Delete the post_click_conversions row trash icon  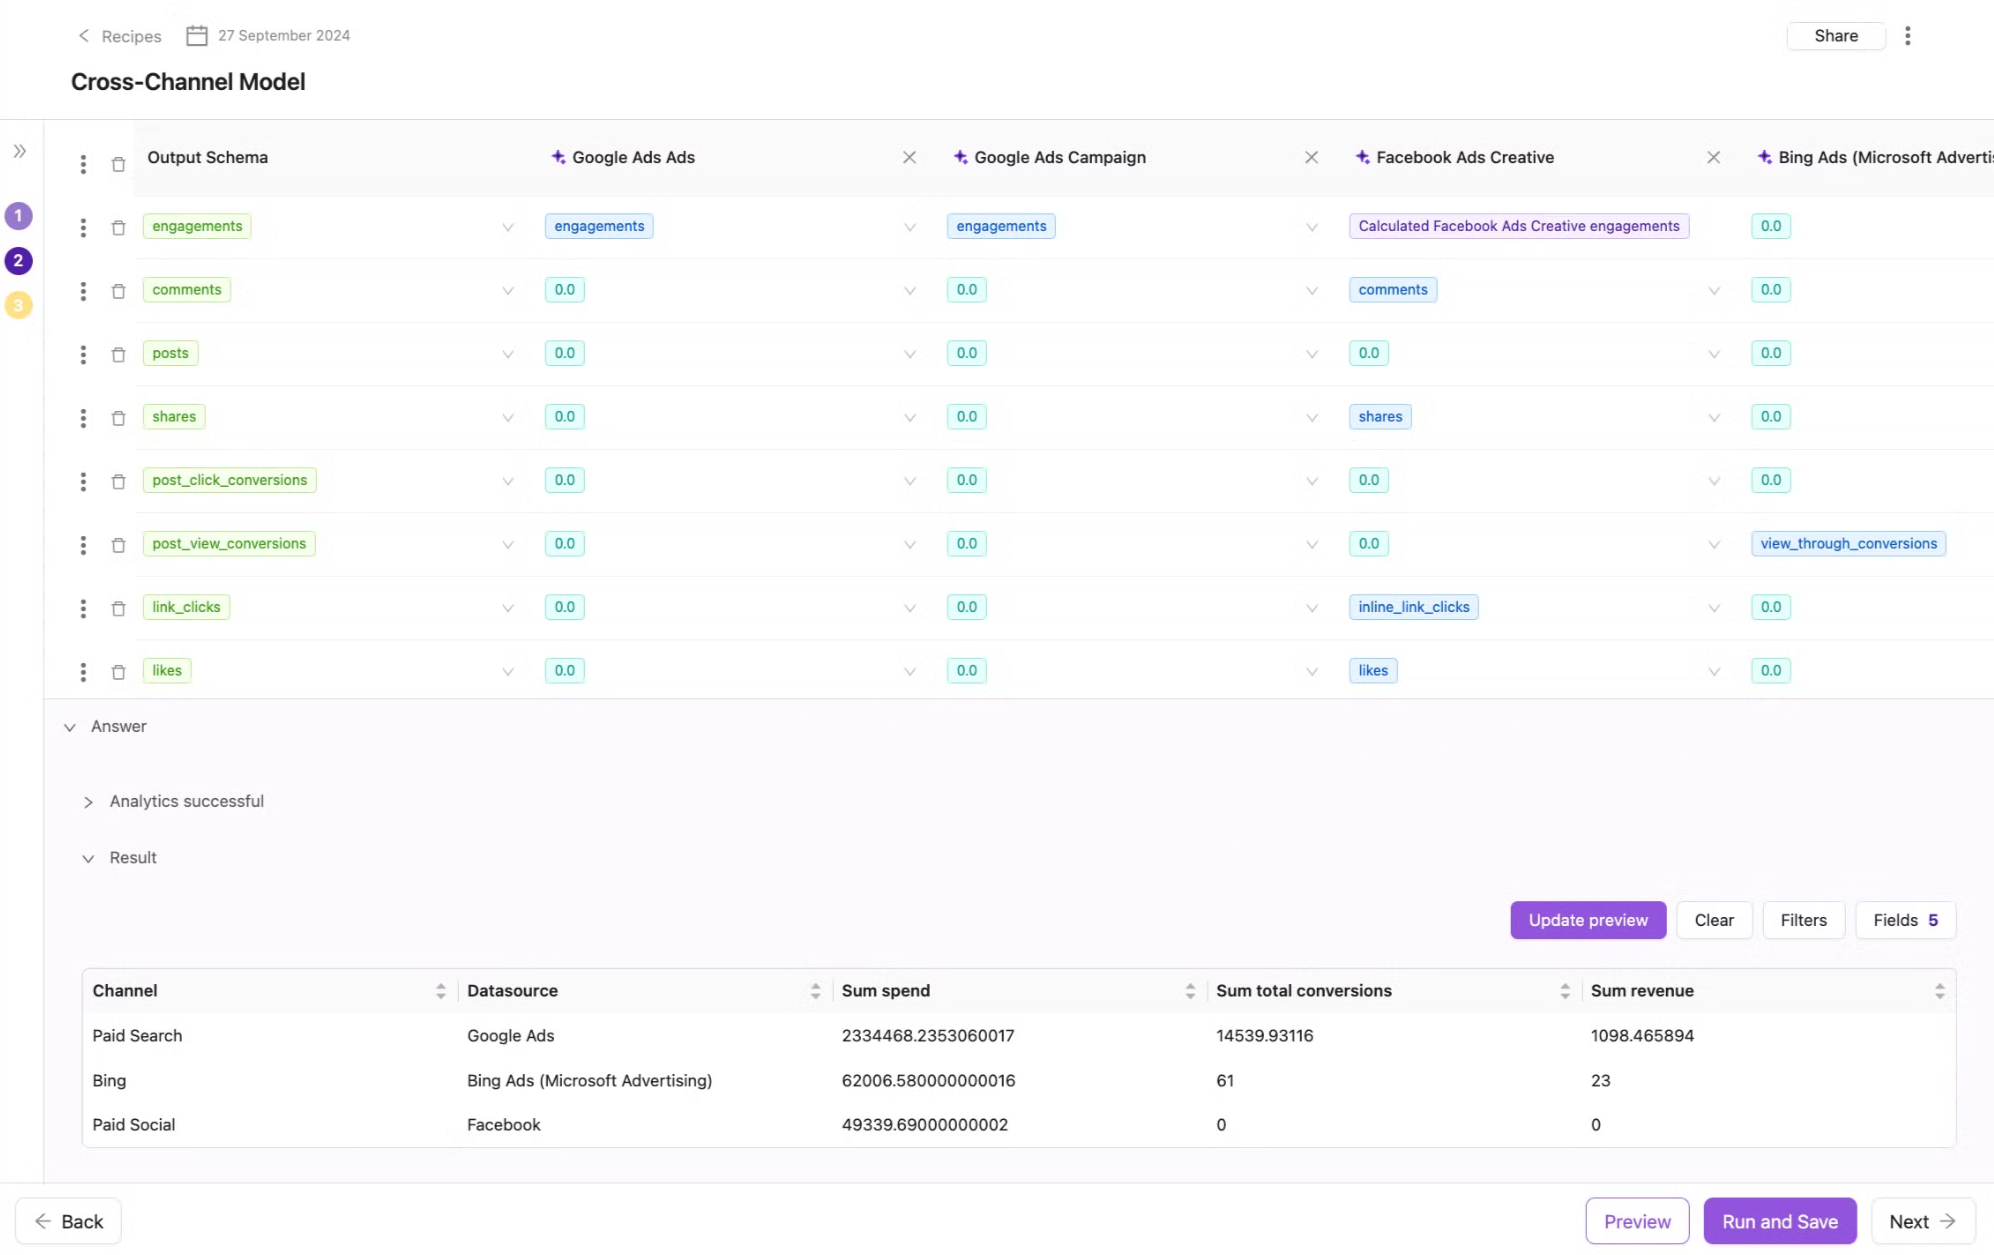118,482
